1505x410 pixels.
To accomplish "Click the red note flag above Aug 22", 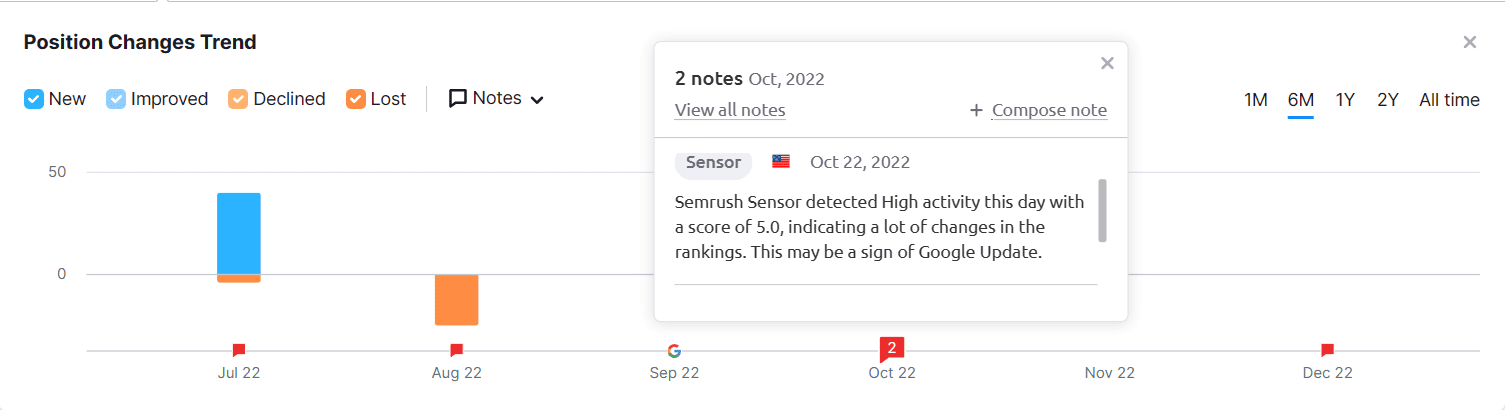I will click(456, 350).
